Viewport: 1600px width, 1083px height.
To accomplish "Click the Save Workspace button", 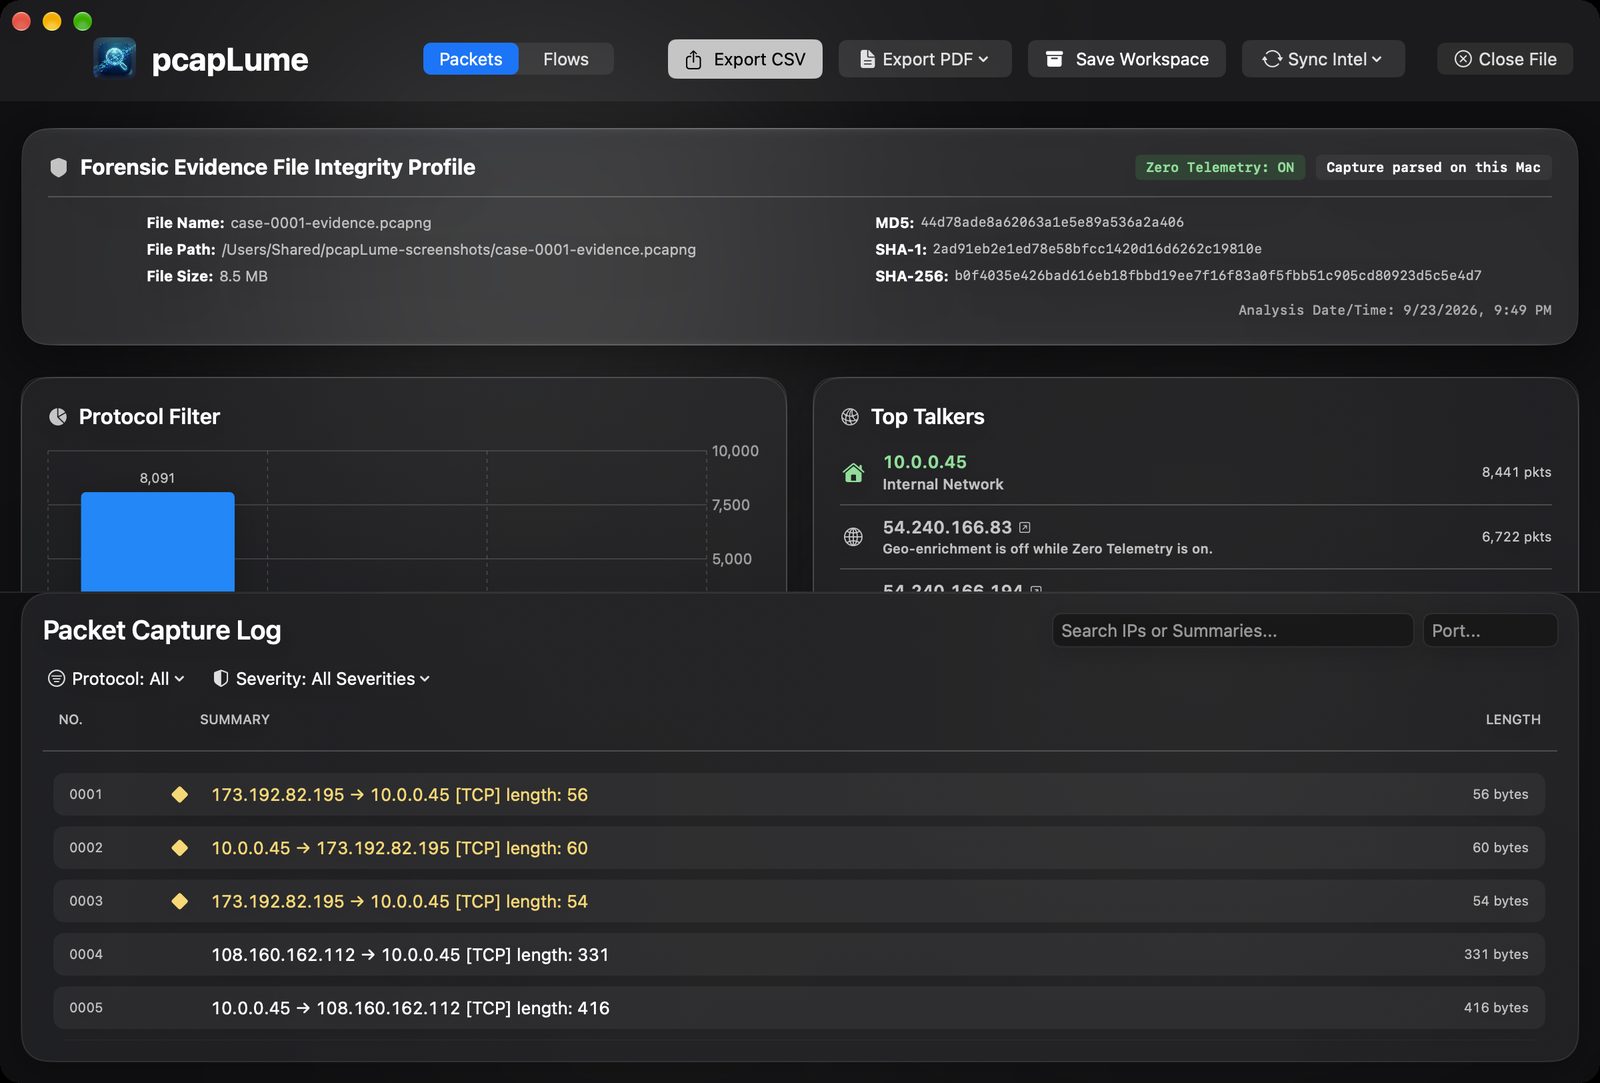I will 1127,59.
